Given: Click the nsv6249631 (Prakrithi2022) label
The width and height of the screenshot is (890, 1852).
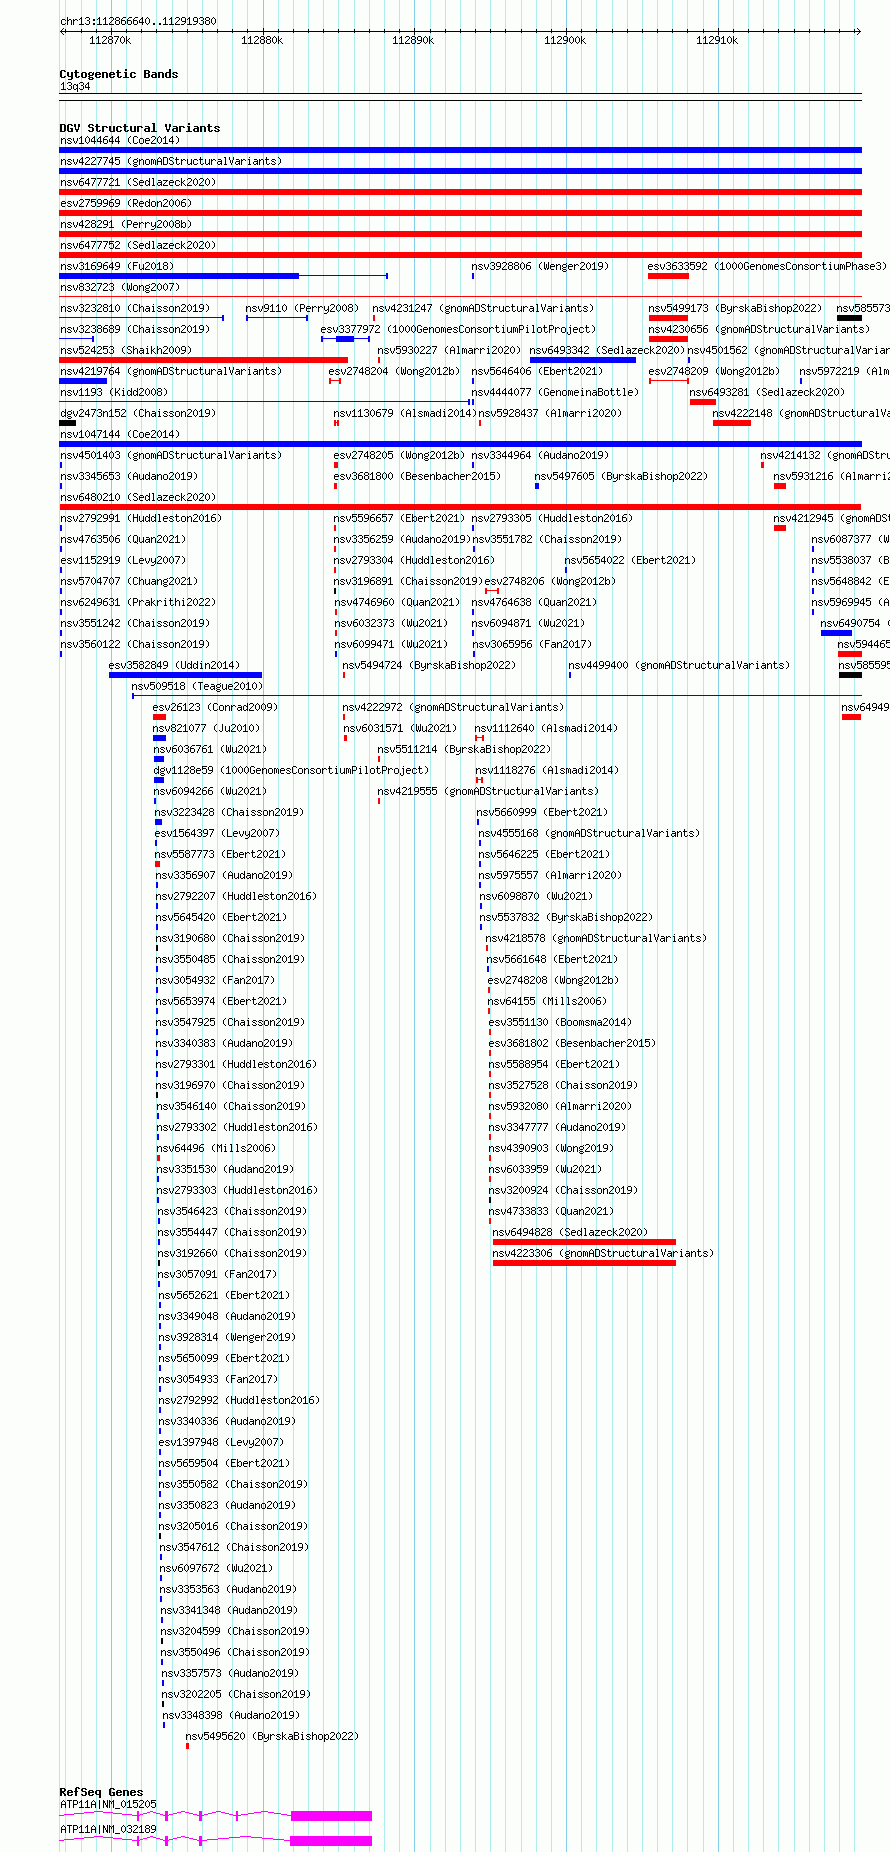Looking at the screenshot, I should (138, 602).
